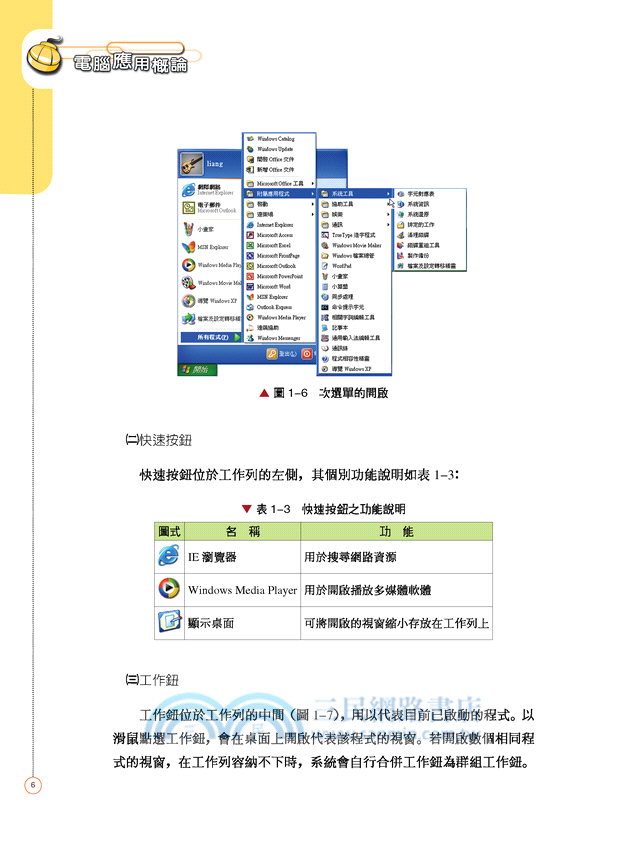Image resolution: width=629 pixels, height=860 pixels.
Task: Expand 系統工具 submenu arrow
Action: pos(388,194)
